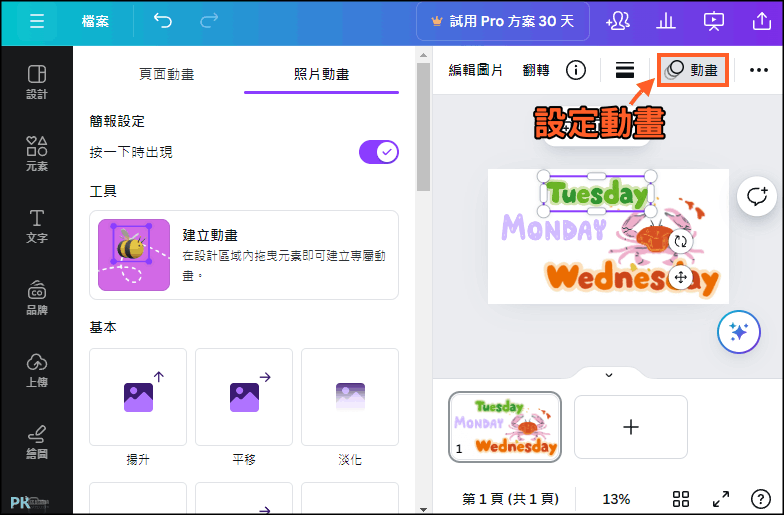Apply the 淡化 fade animation
784x515 pixels.
click(350, 397)
